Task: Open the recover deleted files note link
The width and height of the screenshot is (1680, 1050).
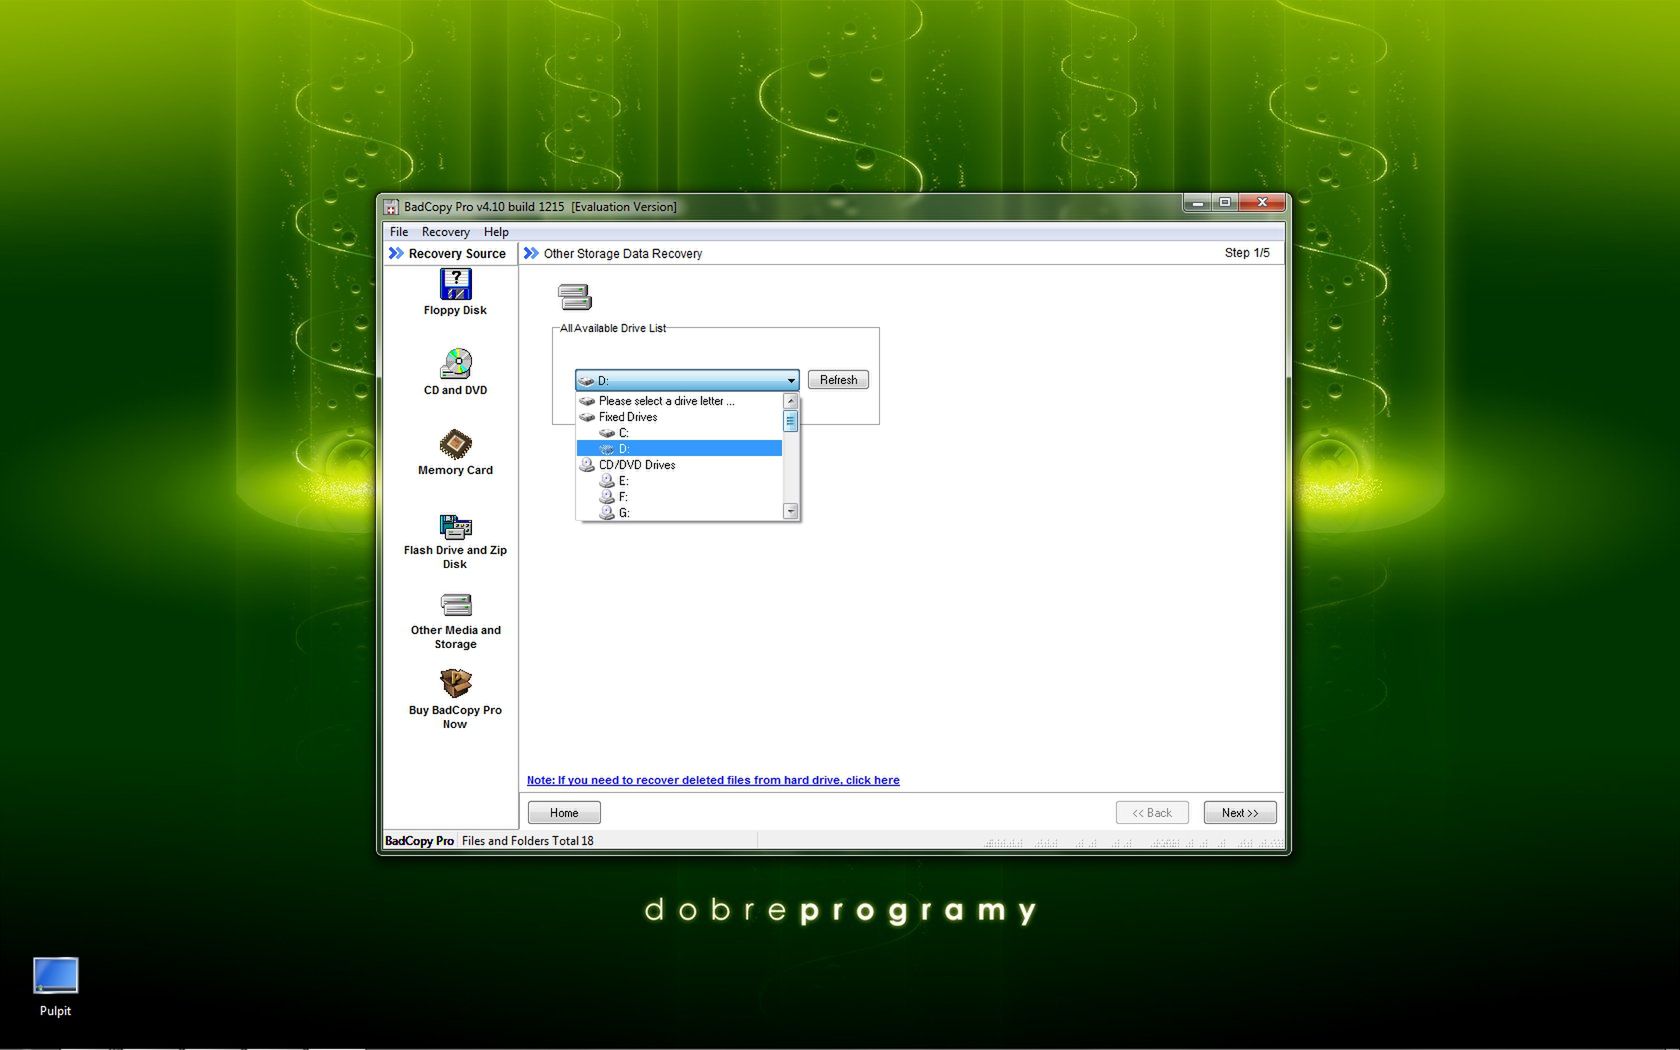Action: click(x=713, y=780)
